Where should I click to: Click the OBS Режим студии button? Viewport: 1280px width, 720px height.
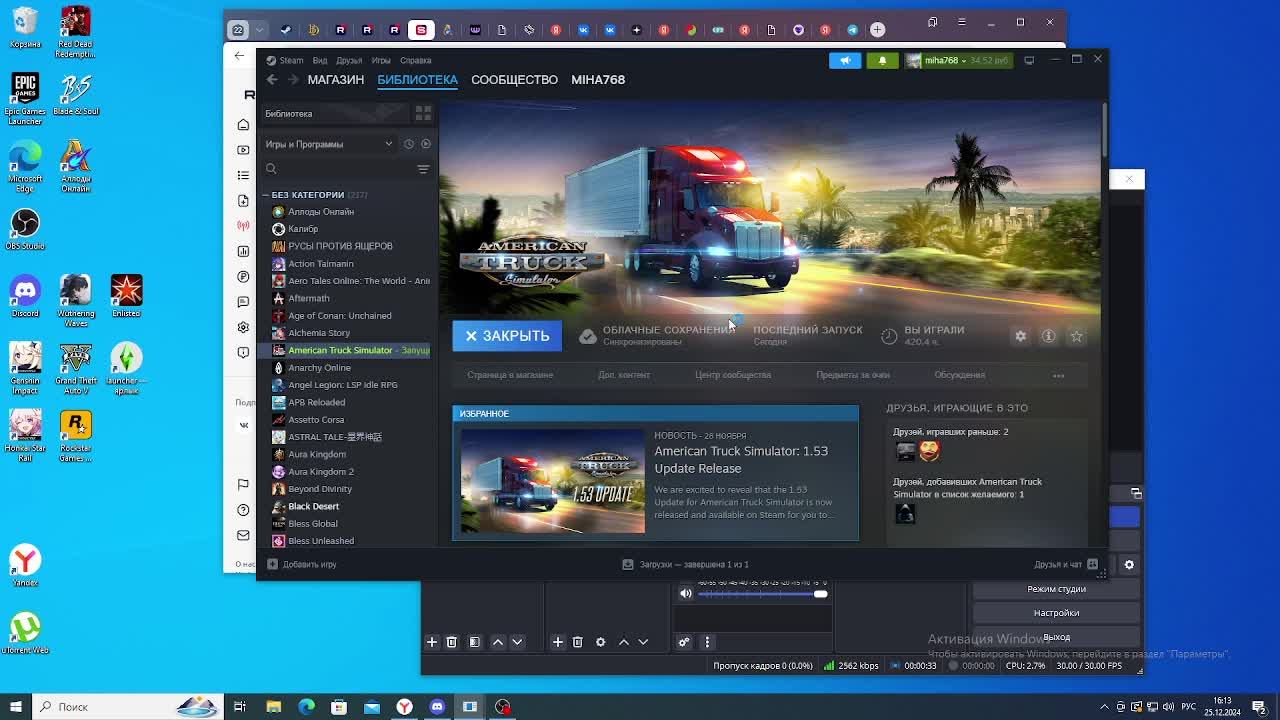pyautogui.click(x=1056, y=589)
